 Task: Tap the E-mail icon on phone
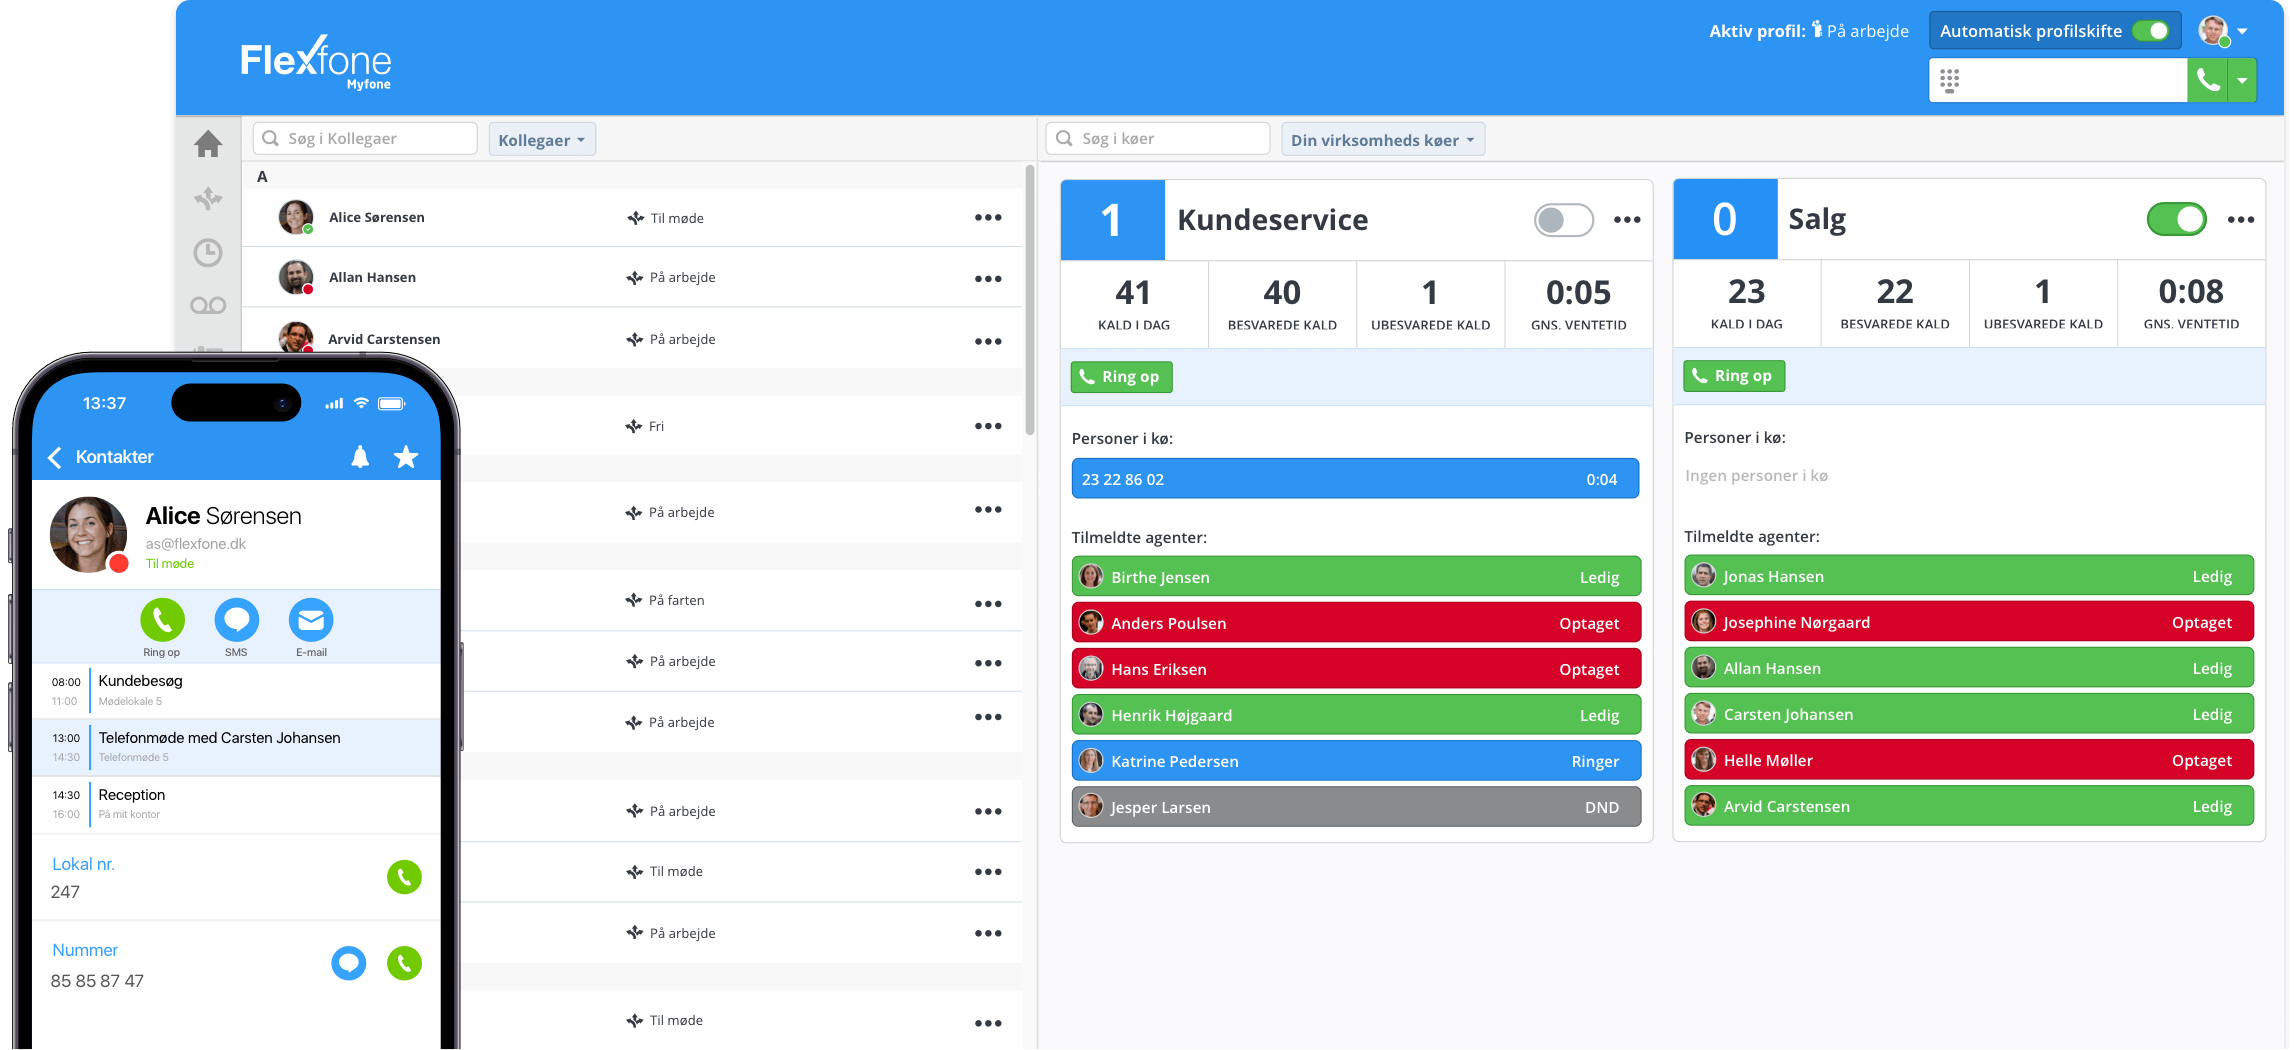coord(311,620)
